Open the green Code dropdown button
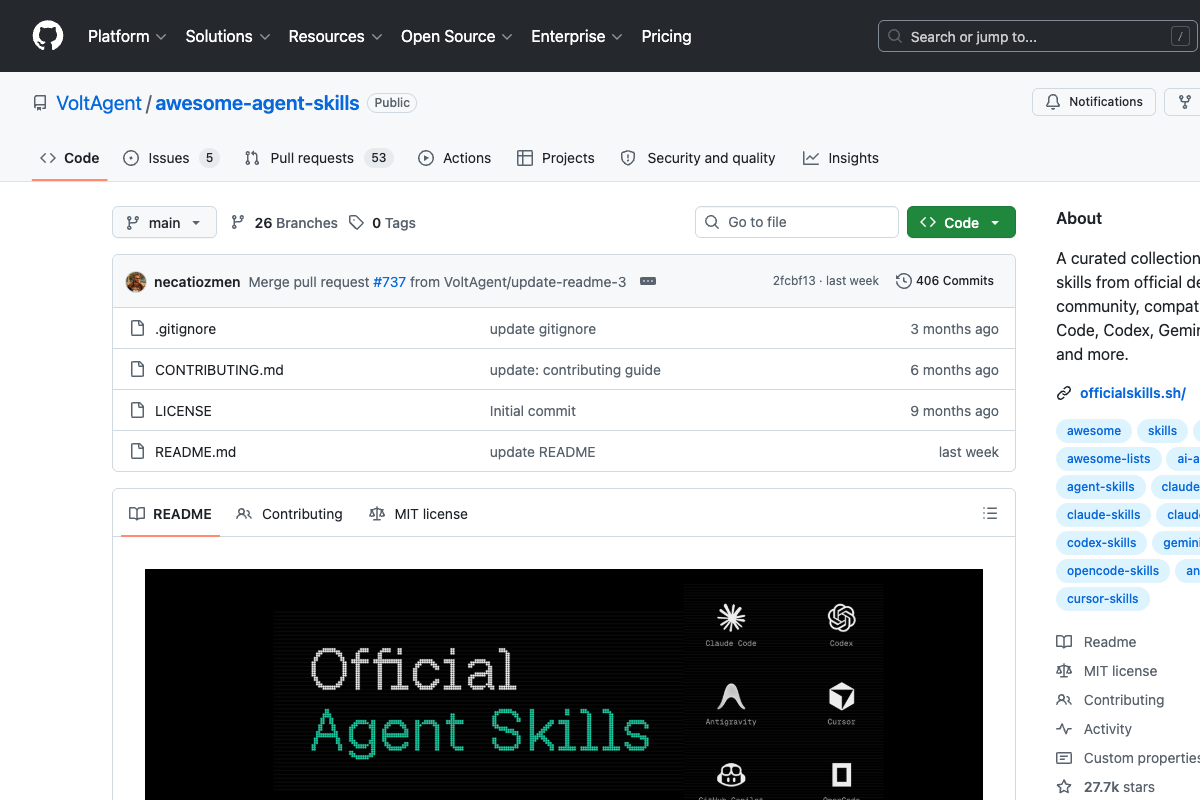The width and height of the screenshot is (1200, 800). click(x=961, y=222)
